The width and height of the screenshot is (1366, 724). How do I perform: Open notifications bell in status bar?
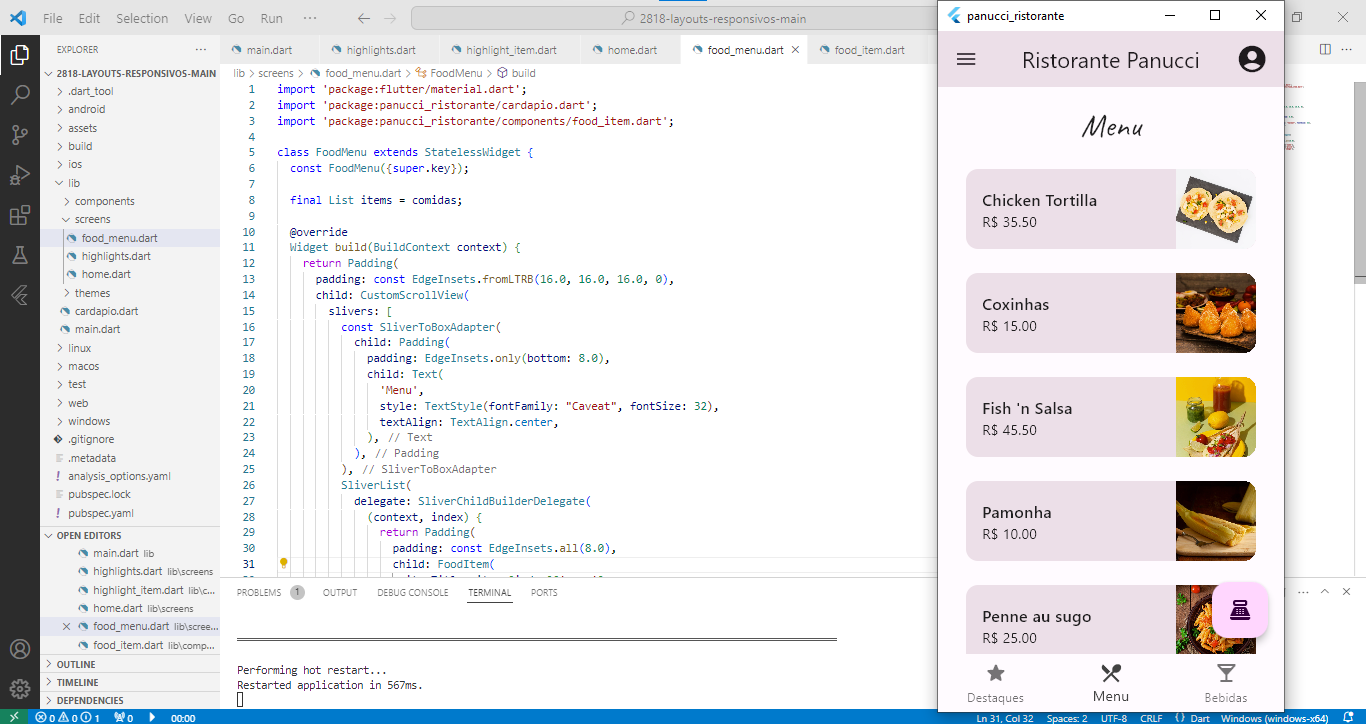coord(1350,717)
